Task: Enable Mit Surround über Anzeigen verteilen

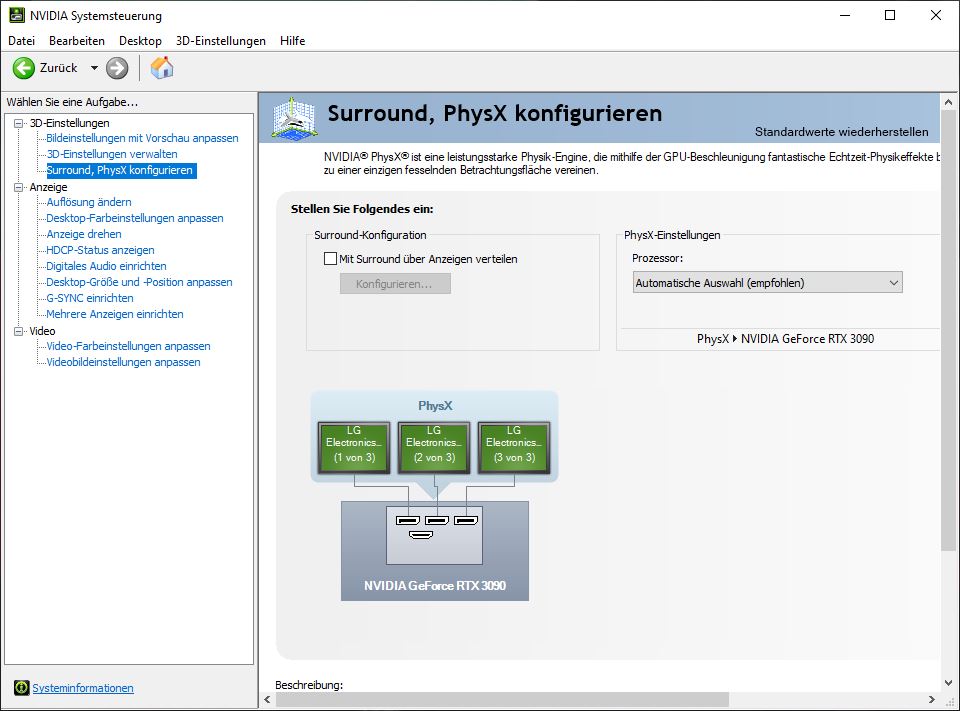Action: (x=330, y=258)
